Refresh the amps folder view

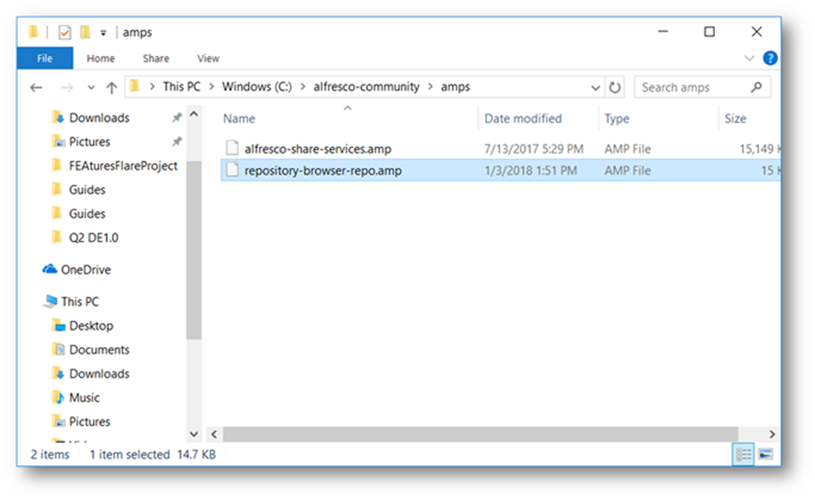pyautogui.click(x=615, y=87)
